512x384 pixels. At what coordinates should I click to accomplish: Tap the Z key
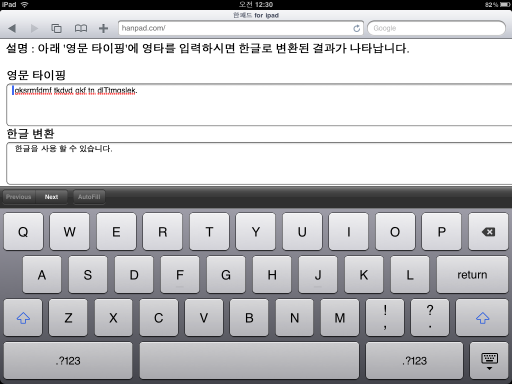(68, 318)
